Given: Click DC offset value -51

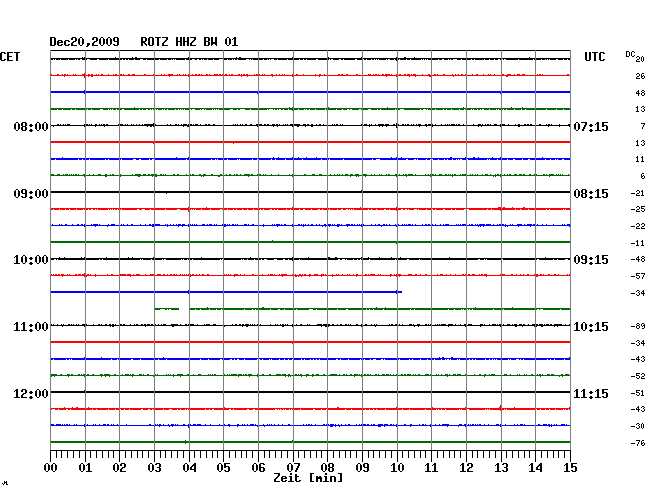Looking at the screenshot, I should click(x=638, y=393).
